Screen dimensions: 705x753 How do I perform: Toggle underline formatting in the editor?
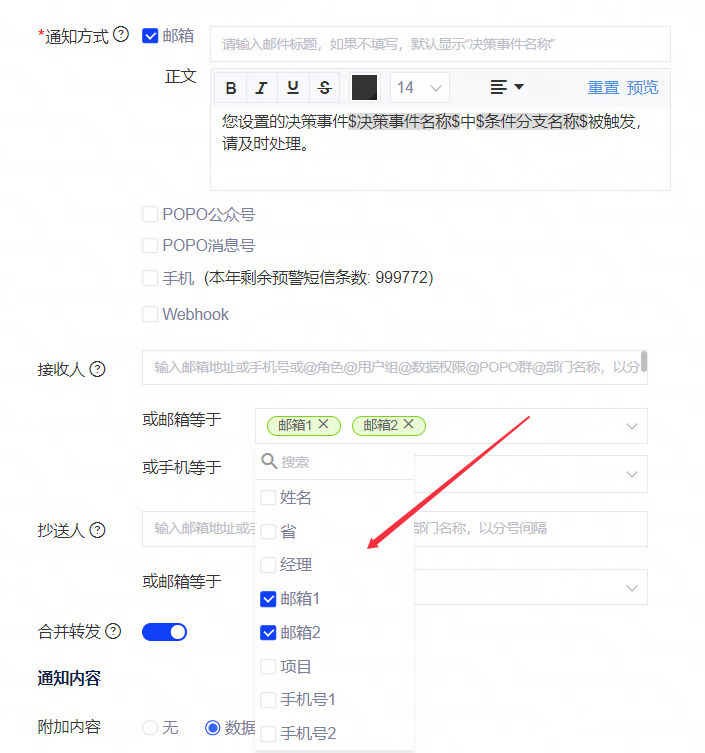coord(293,87)
